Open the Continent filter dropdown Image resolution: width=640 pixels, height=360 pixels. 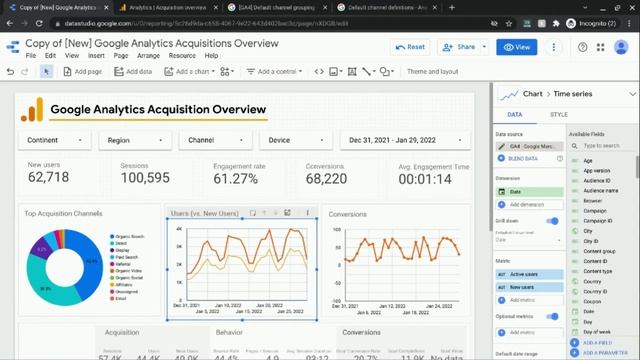[55, 140]
